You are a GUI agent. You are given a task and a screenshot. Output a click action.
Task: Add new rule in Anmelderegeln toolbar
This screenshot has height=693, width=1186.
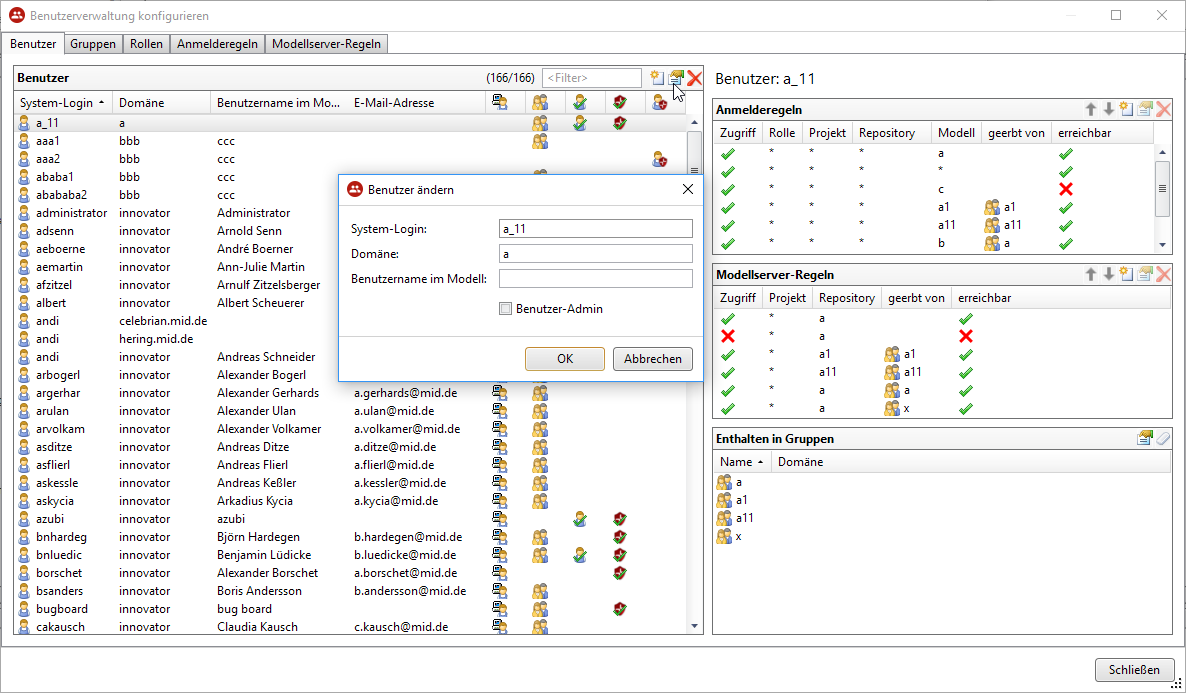click(1127, 110)
